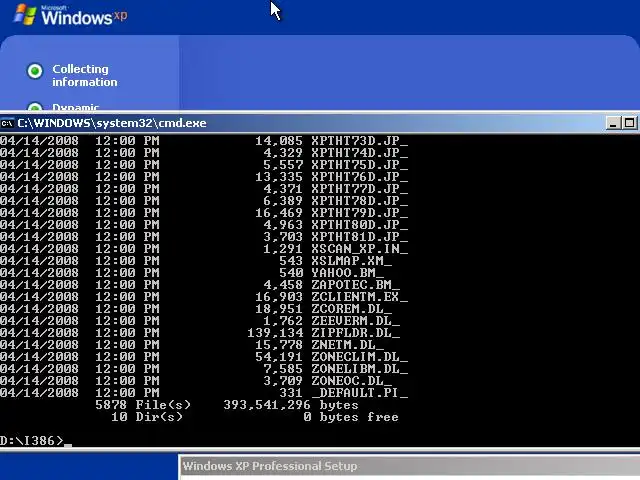Click the ZAPOTEC.BM_ file name

[x=356, y=285]
